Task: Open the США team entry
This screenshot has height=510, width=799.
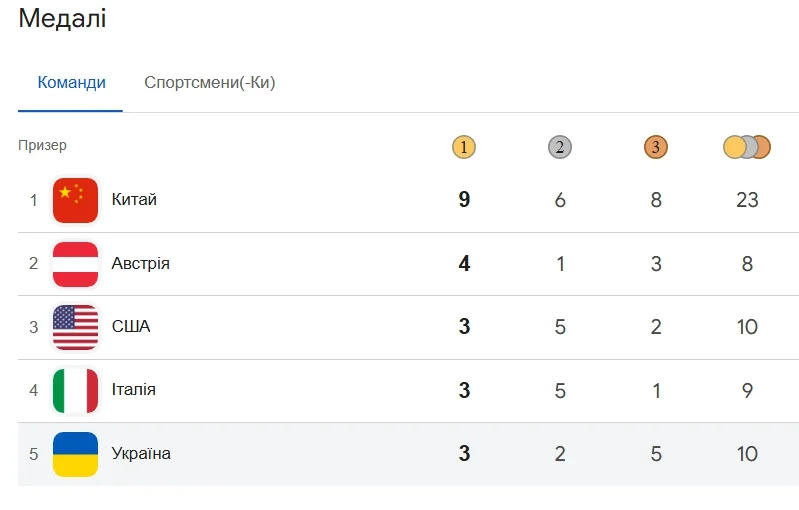Action: (x=131, y=327)
